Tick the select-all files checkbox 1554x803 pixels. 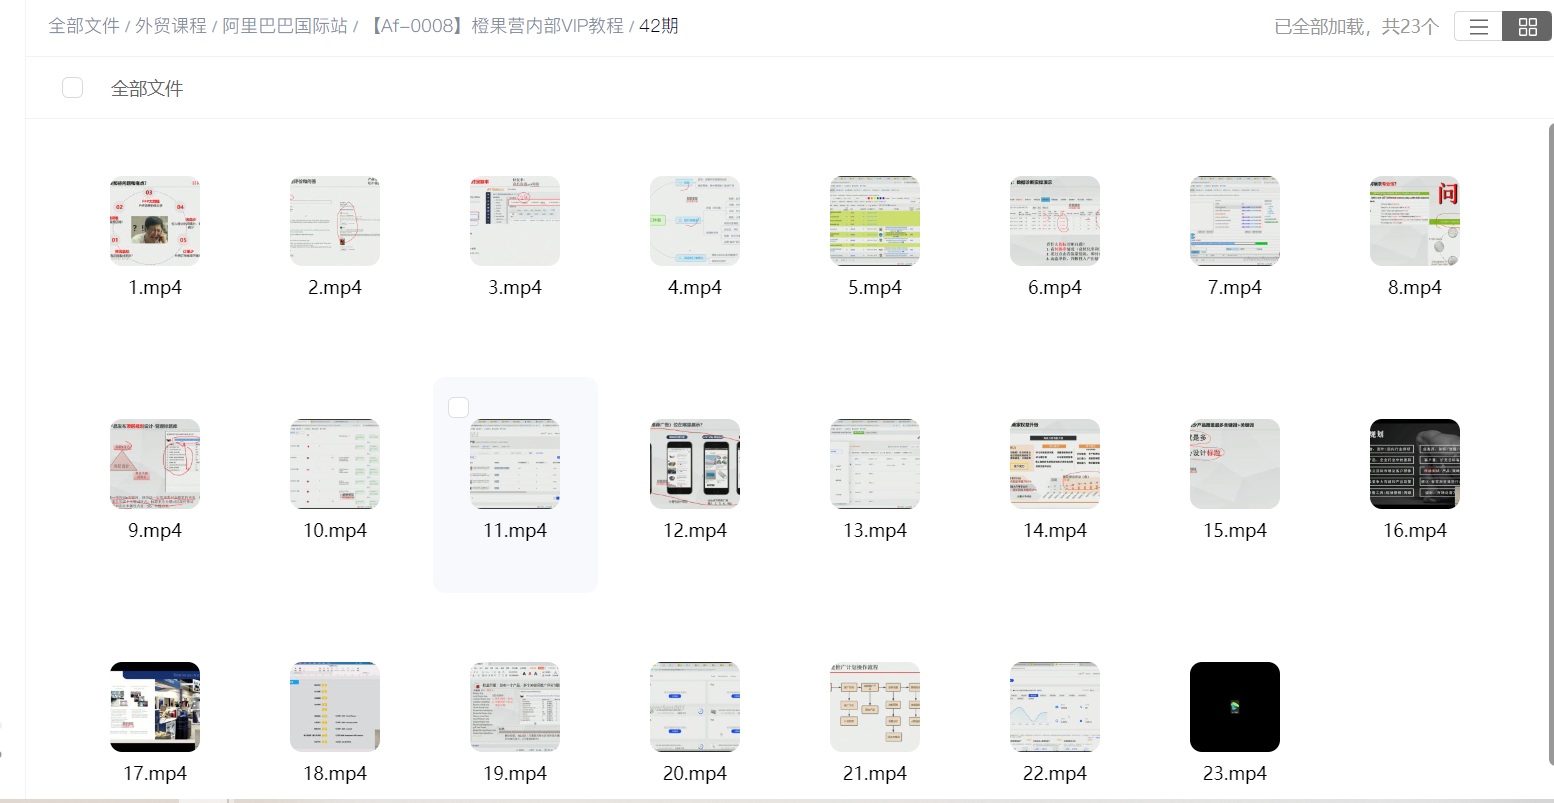click(x=73, y=88)
